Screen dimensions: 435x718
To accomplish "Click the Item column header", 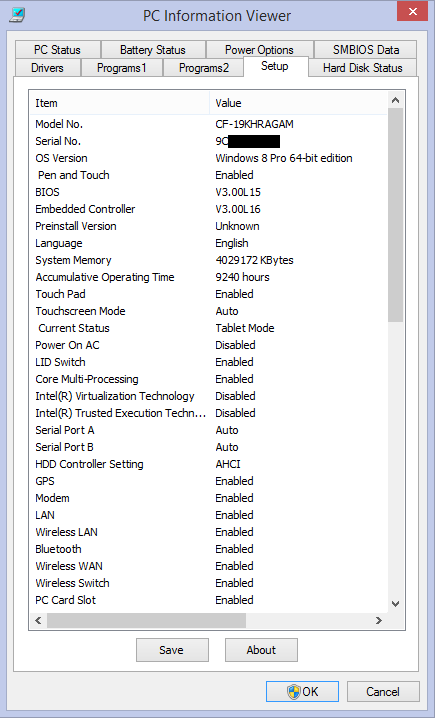I will 119,103.
